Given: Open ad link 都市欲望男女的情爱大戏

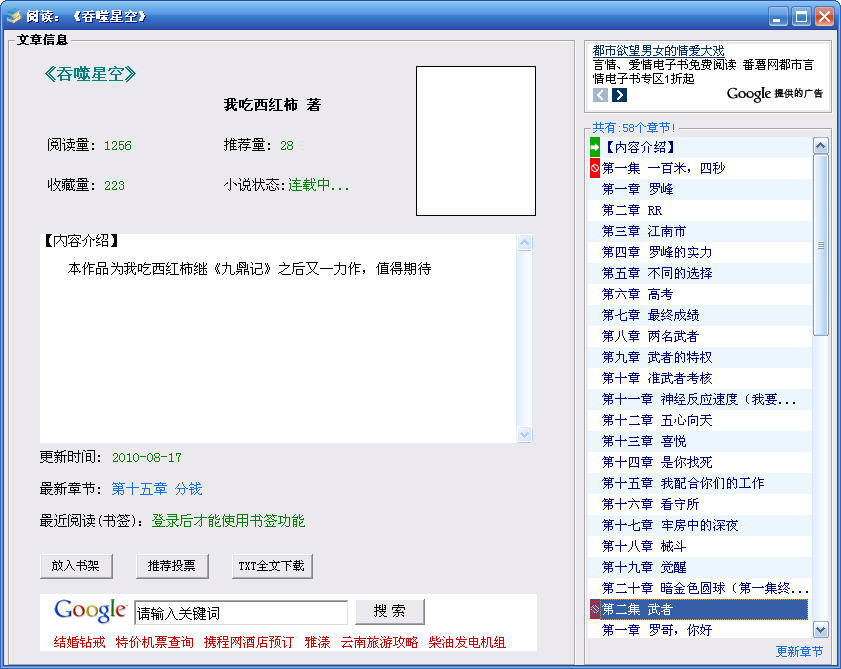Looking at the screenshot, I should 658,50.
